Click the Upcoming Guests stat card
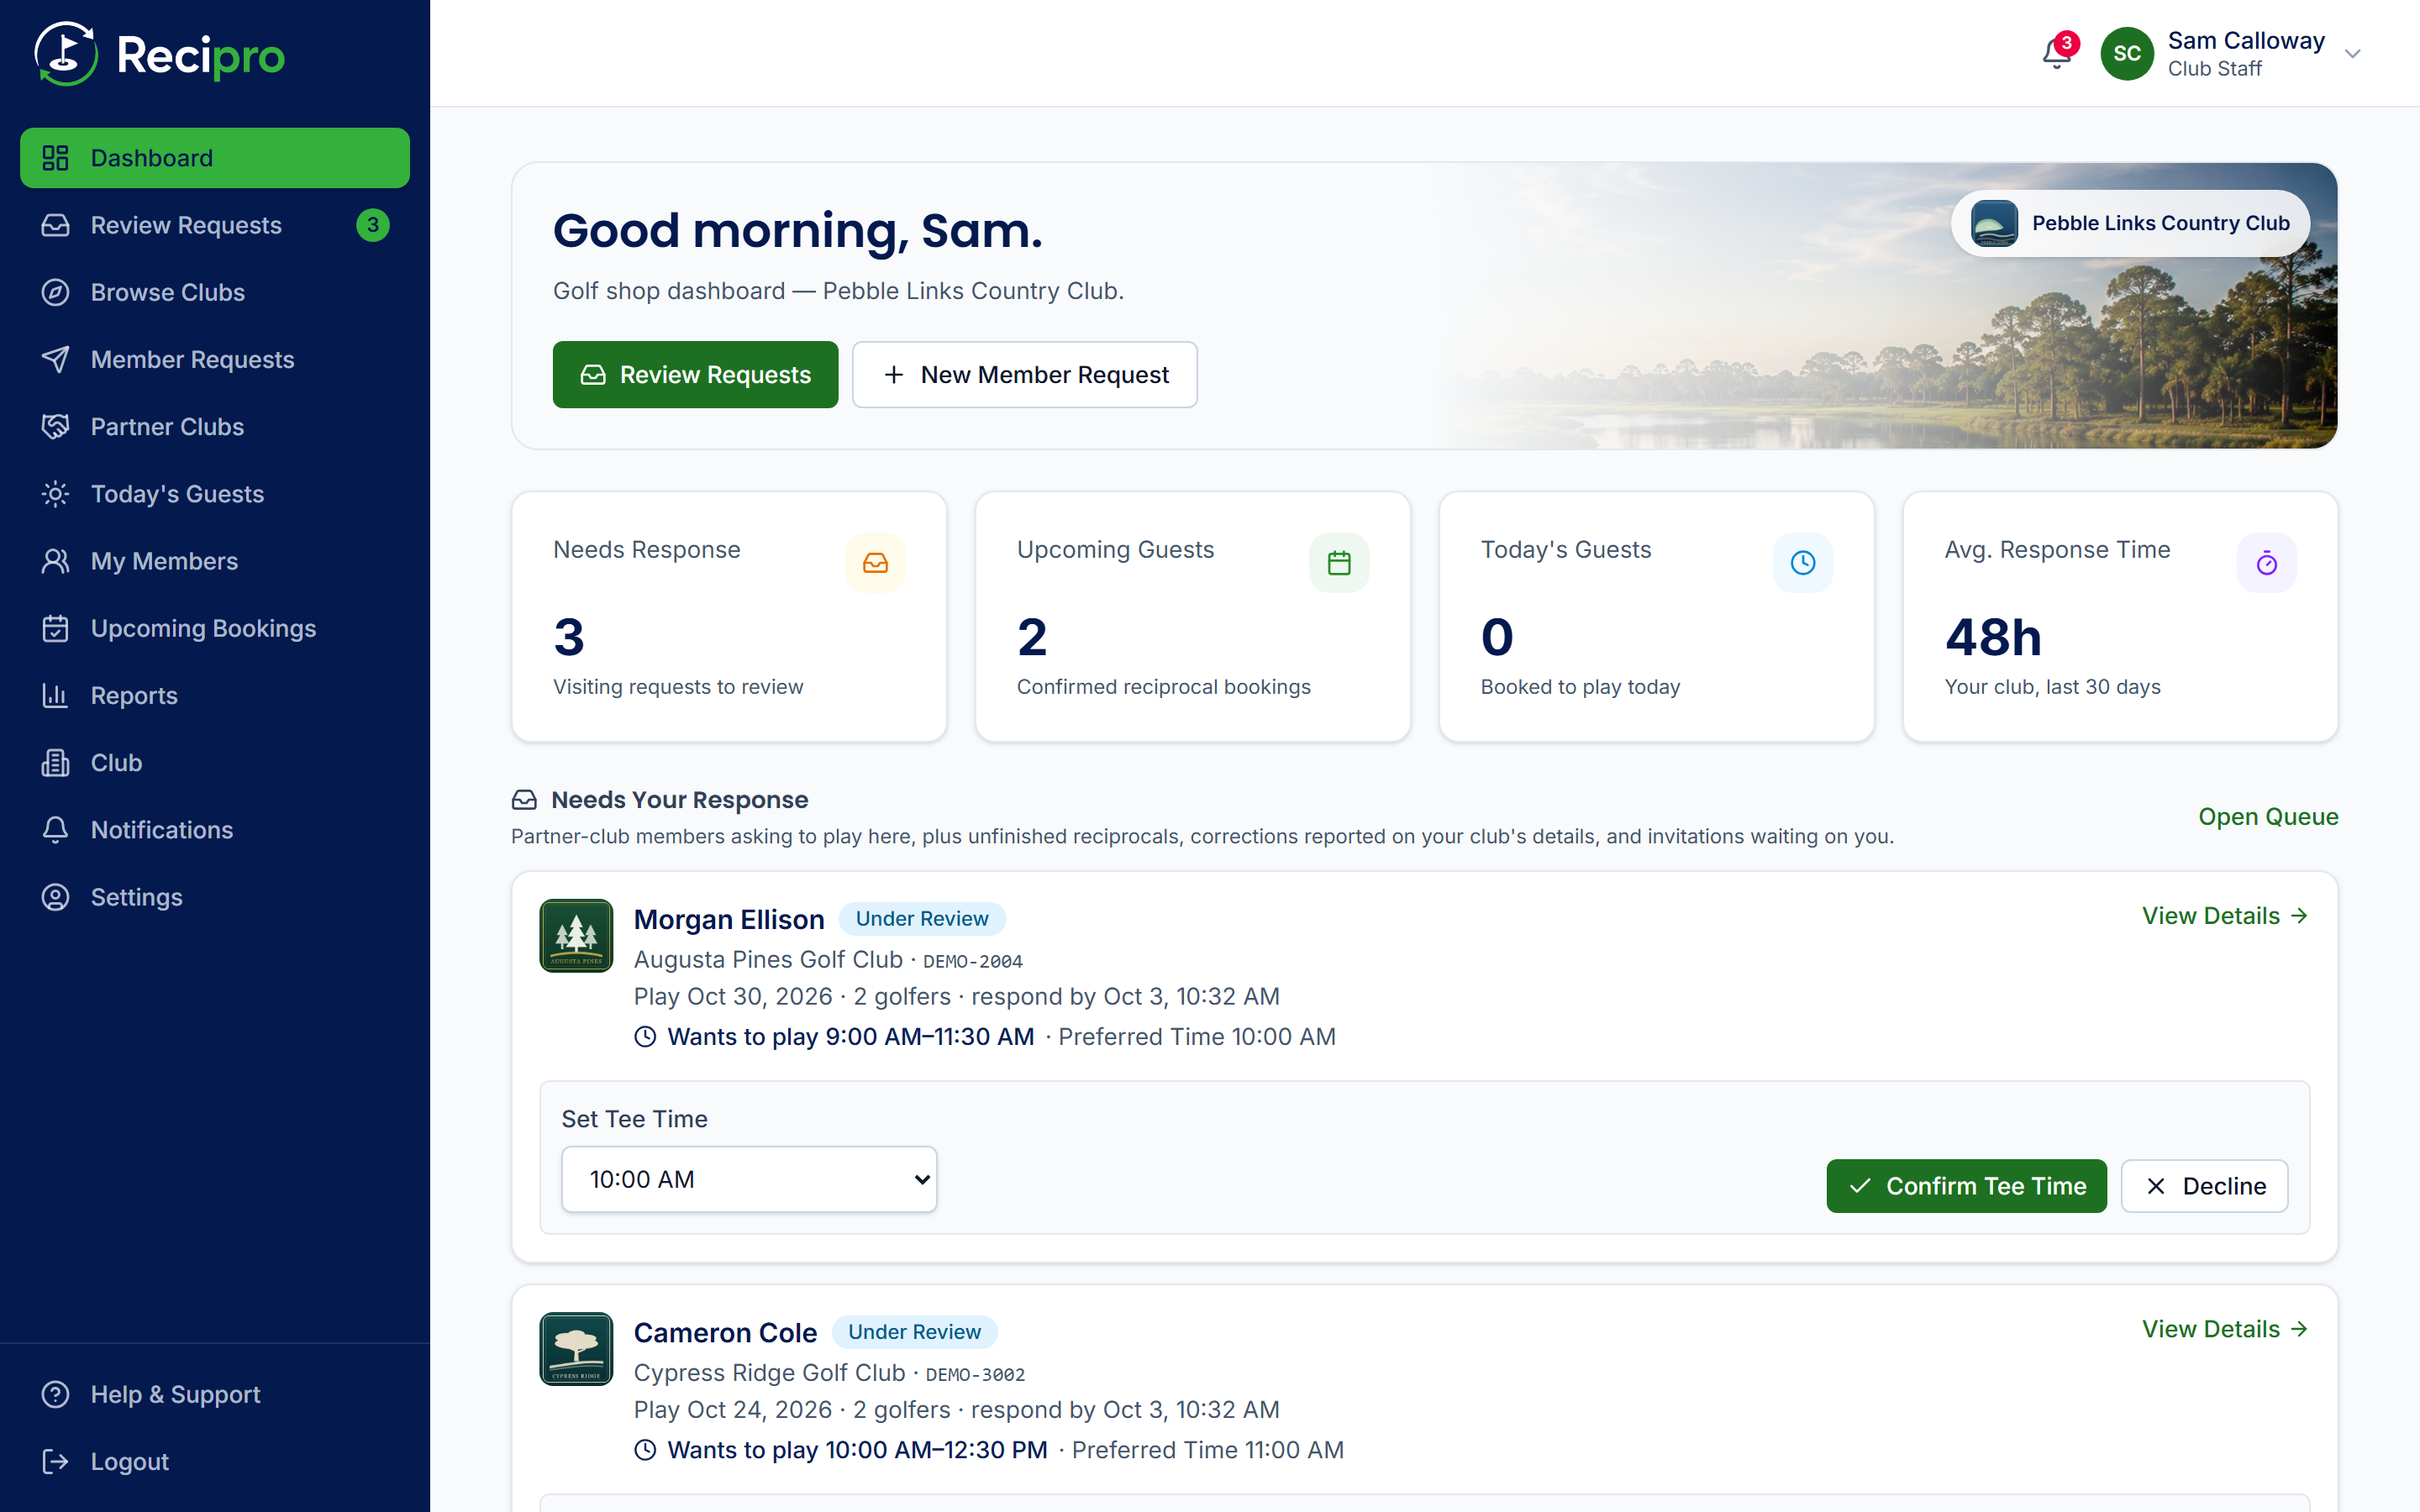Image resolution: width=2420 pixels, height=1512 pixels. click(x=1193, y=616)
